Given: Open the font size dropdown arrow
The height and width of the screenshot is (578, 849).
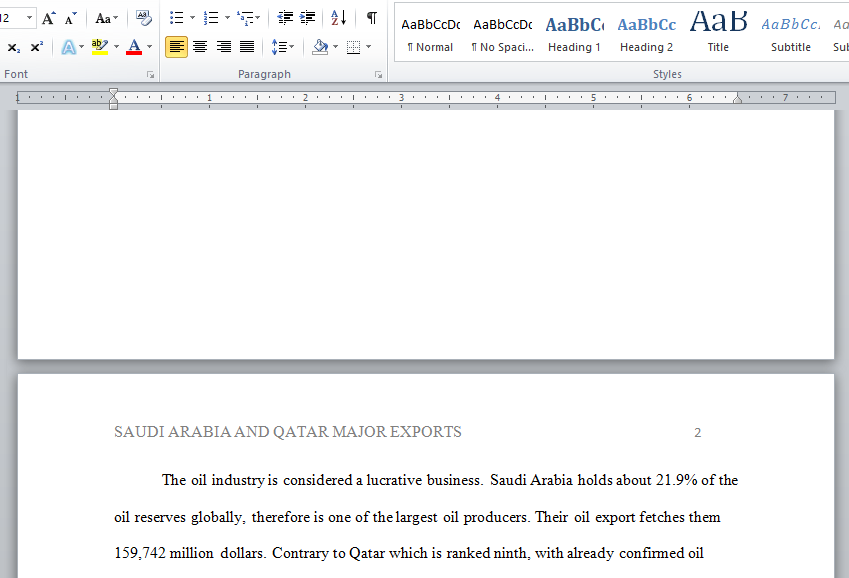Looking at the screenshot, I should coord(30,18).
